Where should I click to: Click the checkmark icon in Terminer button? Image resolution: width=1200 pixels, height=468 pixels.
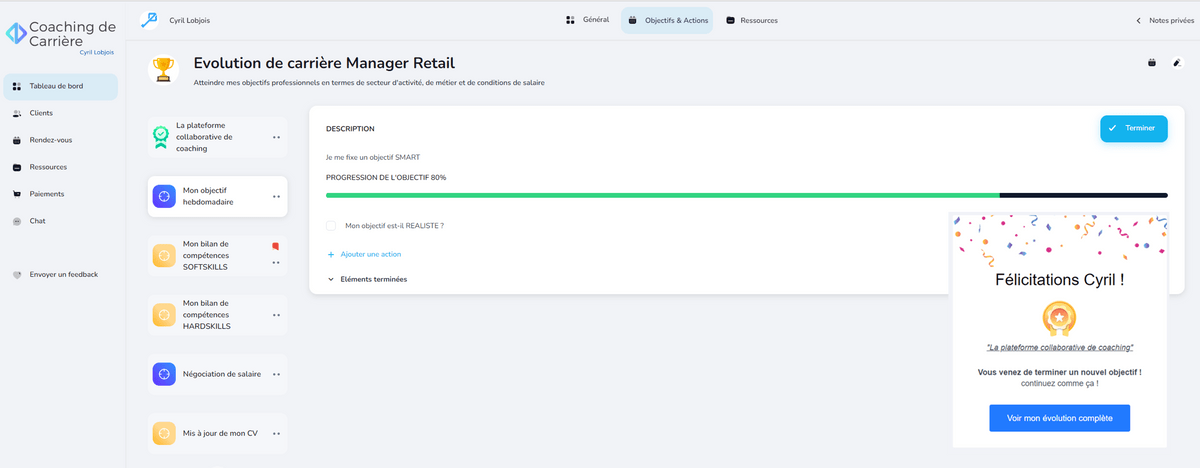(1112, 128)
